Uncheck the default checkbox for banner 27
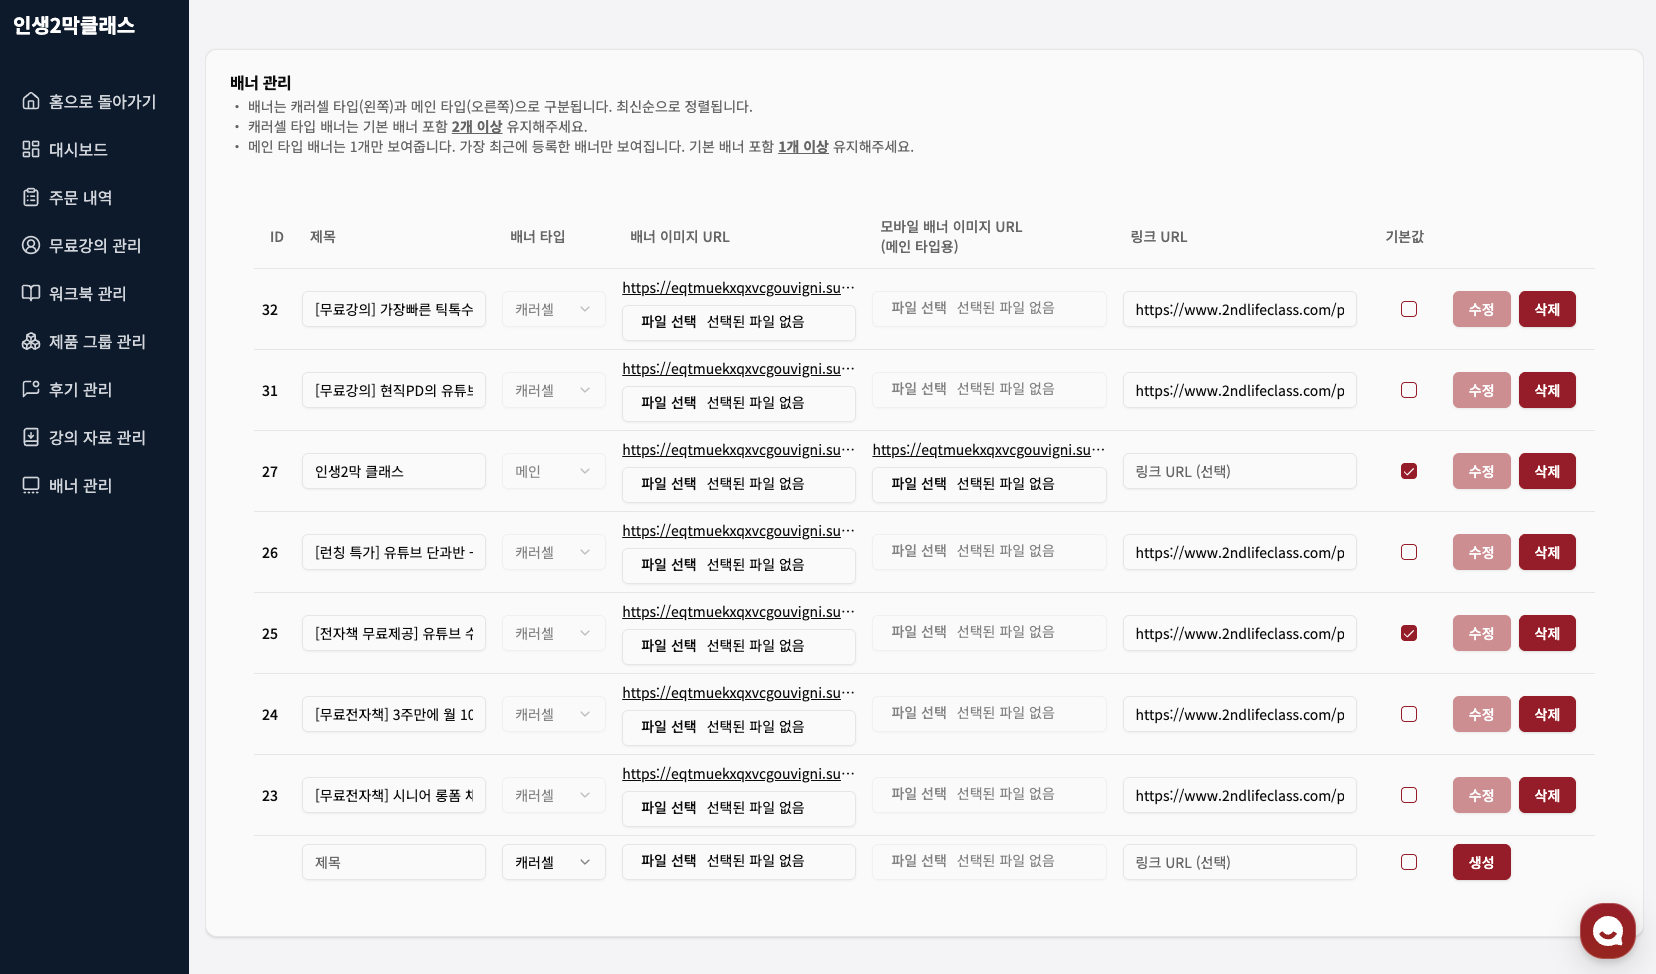The image size is (1656, 974). [x=1409, y=471]
